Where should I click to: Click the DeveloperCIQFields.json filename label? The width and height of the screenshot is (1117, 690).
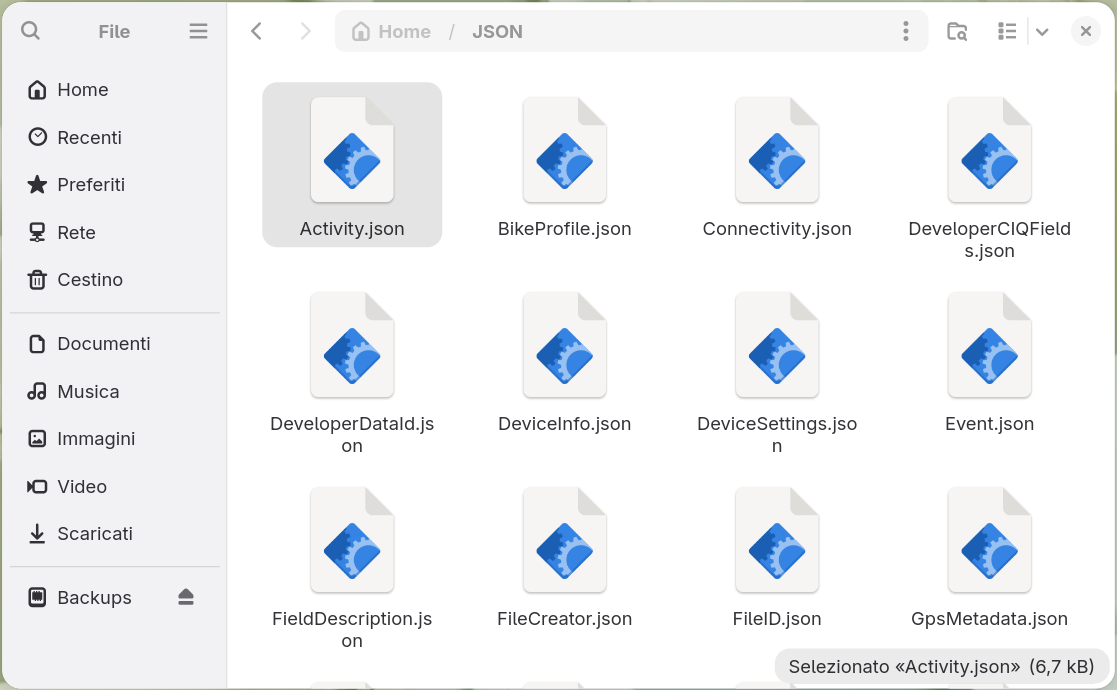(x=989, y=239)
